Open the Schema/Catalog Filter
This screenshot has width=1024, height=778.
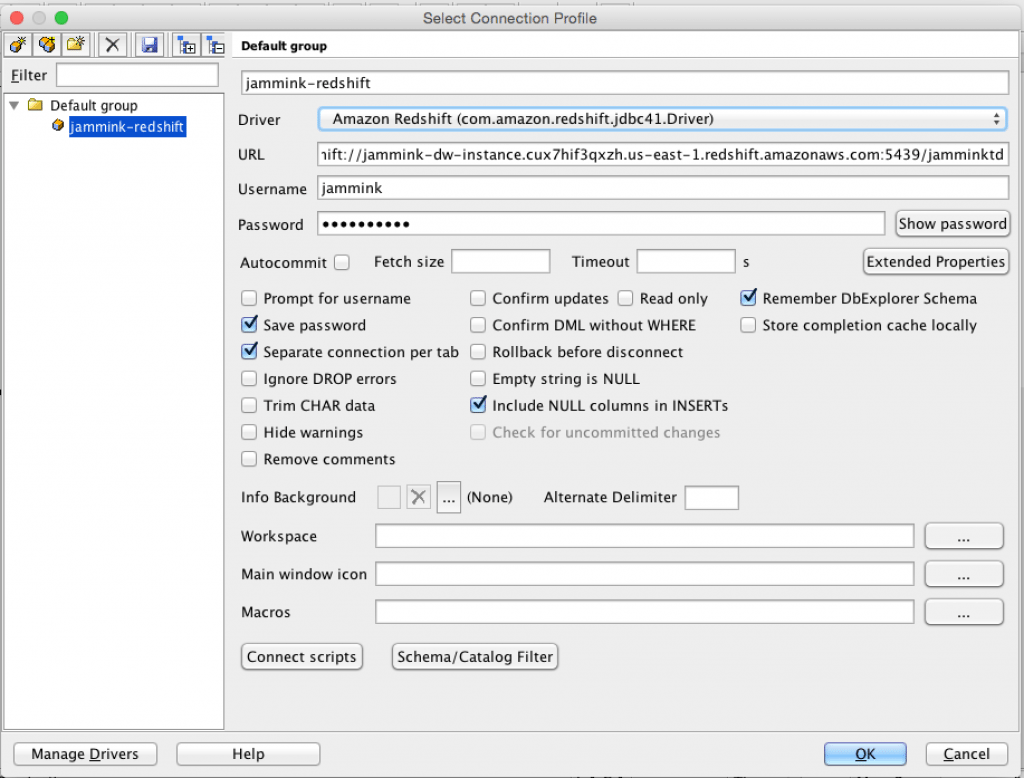[475, 656]
